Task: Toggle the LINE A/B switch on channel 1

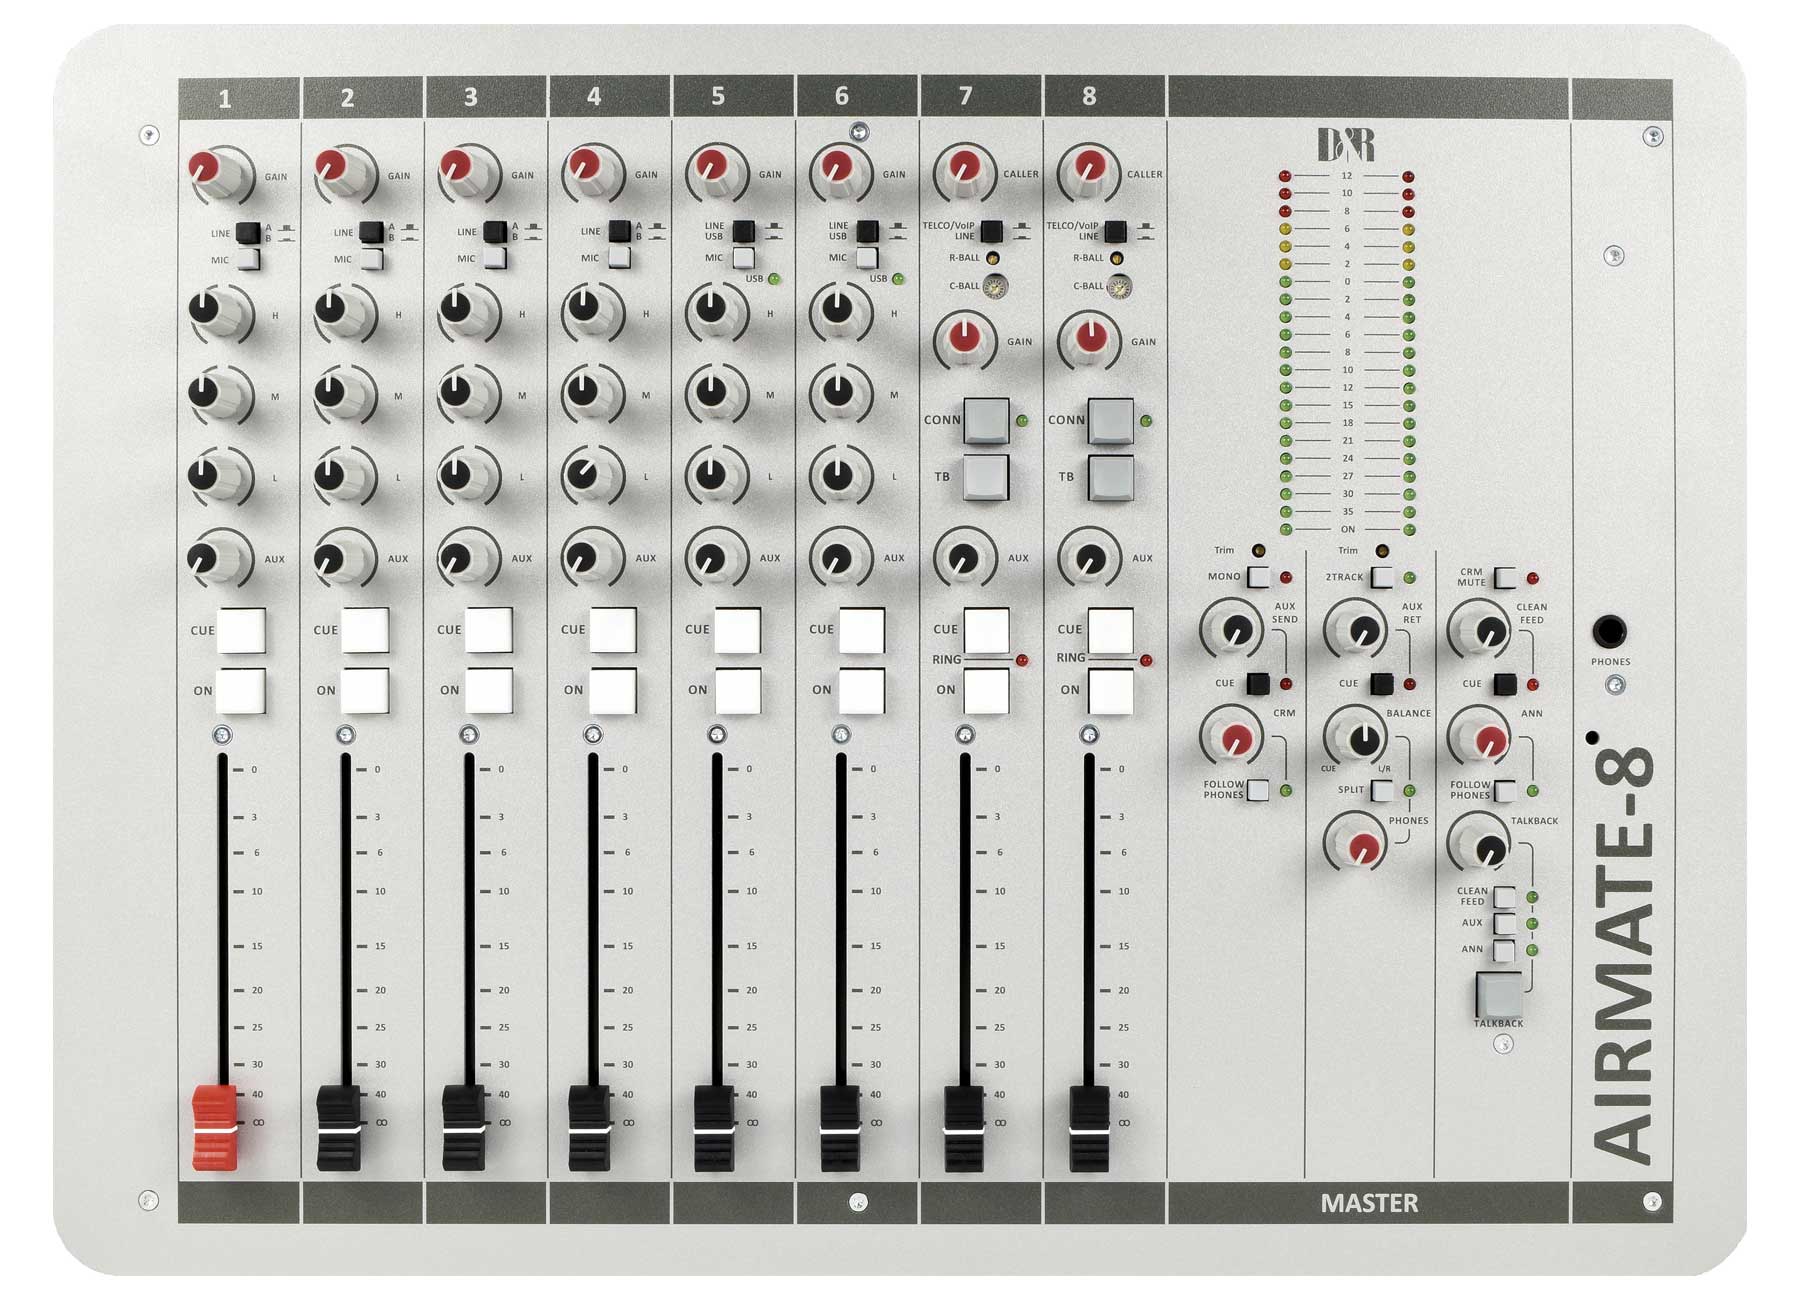Action: [x=249, y=232]
